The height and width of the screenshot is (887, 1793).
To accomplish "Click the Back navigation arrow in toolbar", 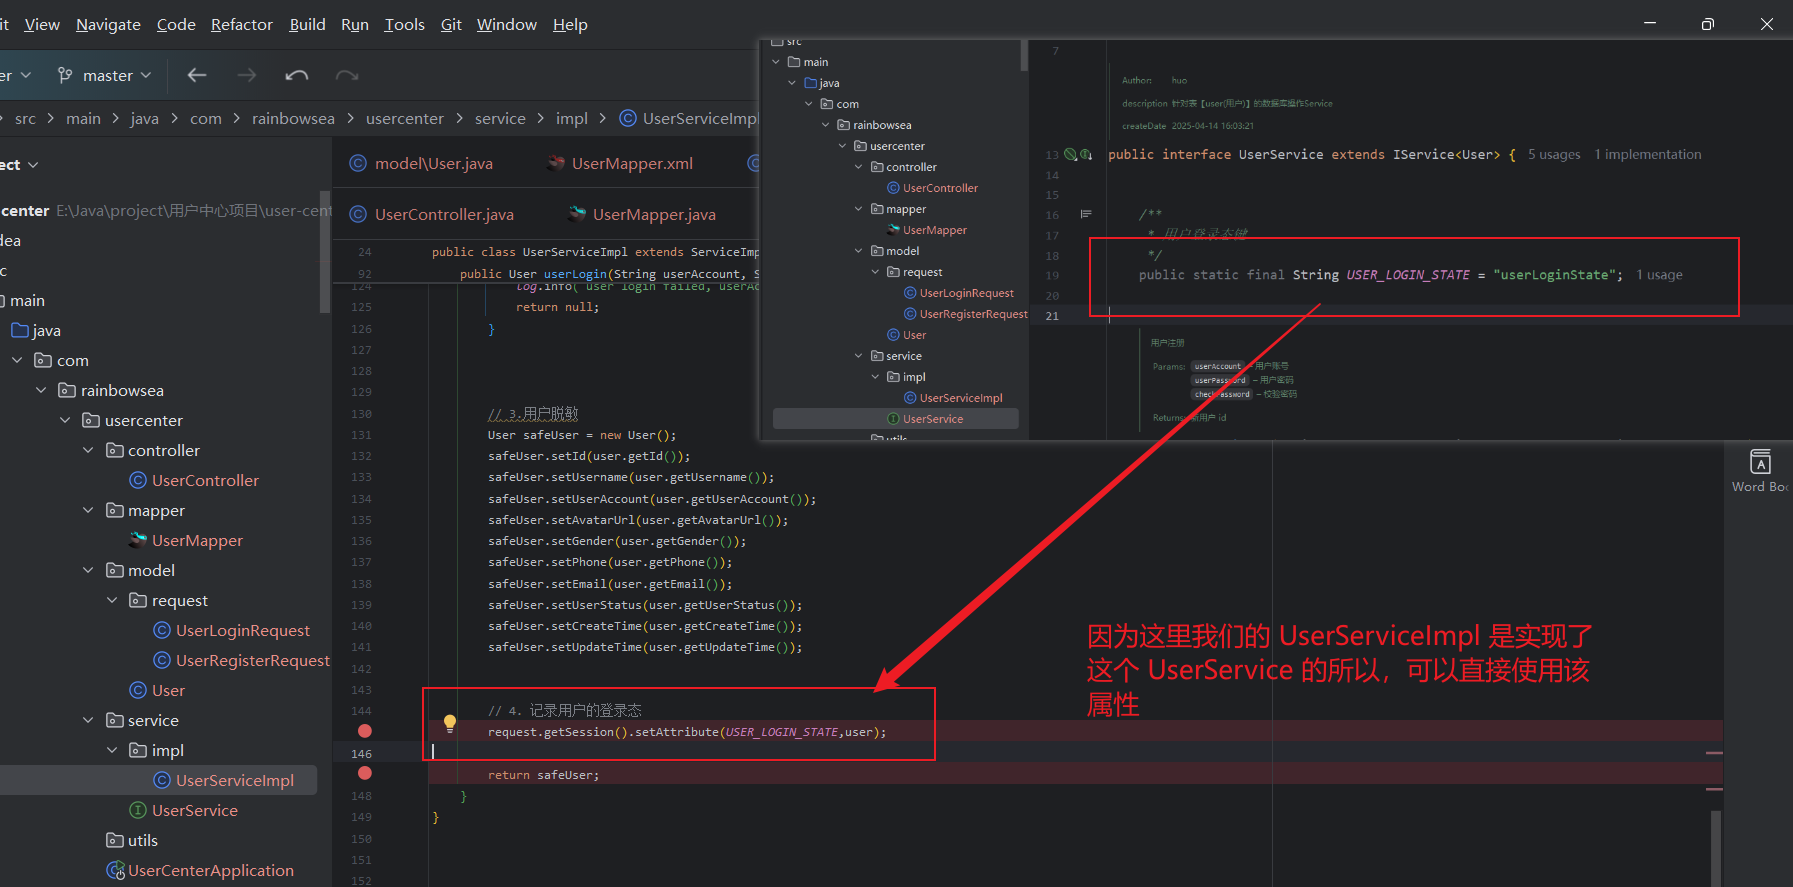I will [197, 75].
